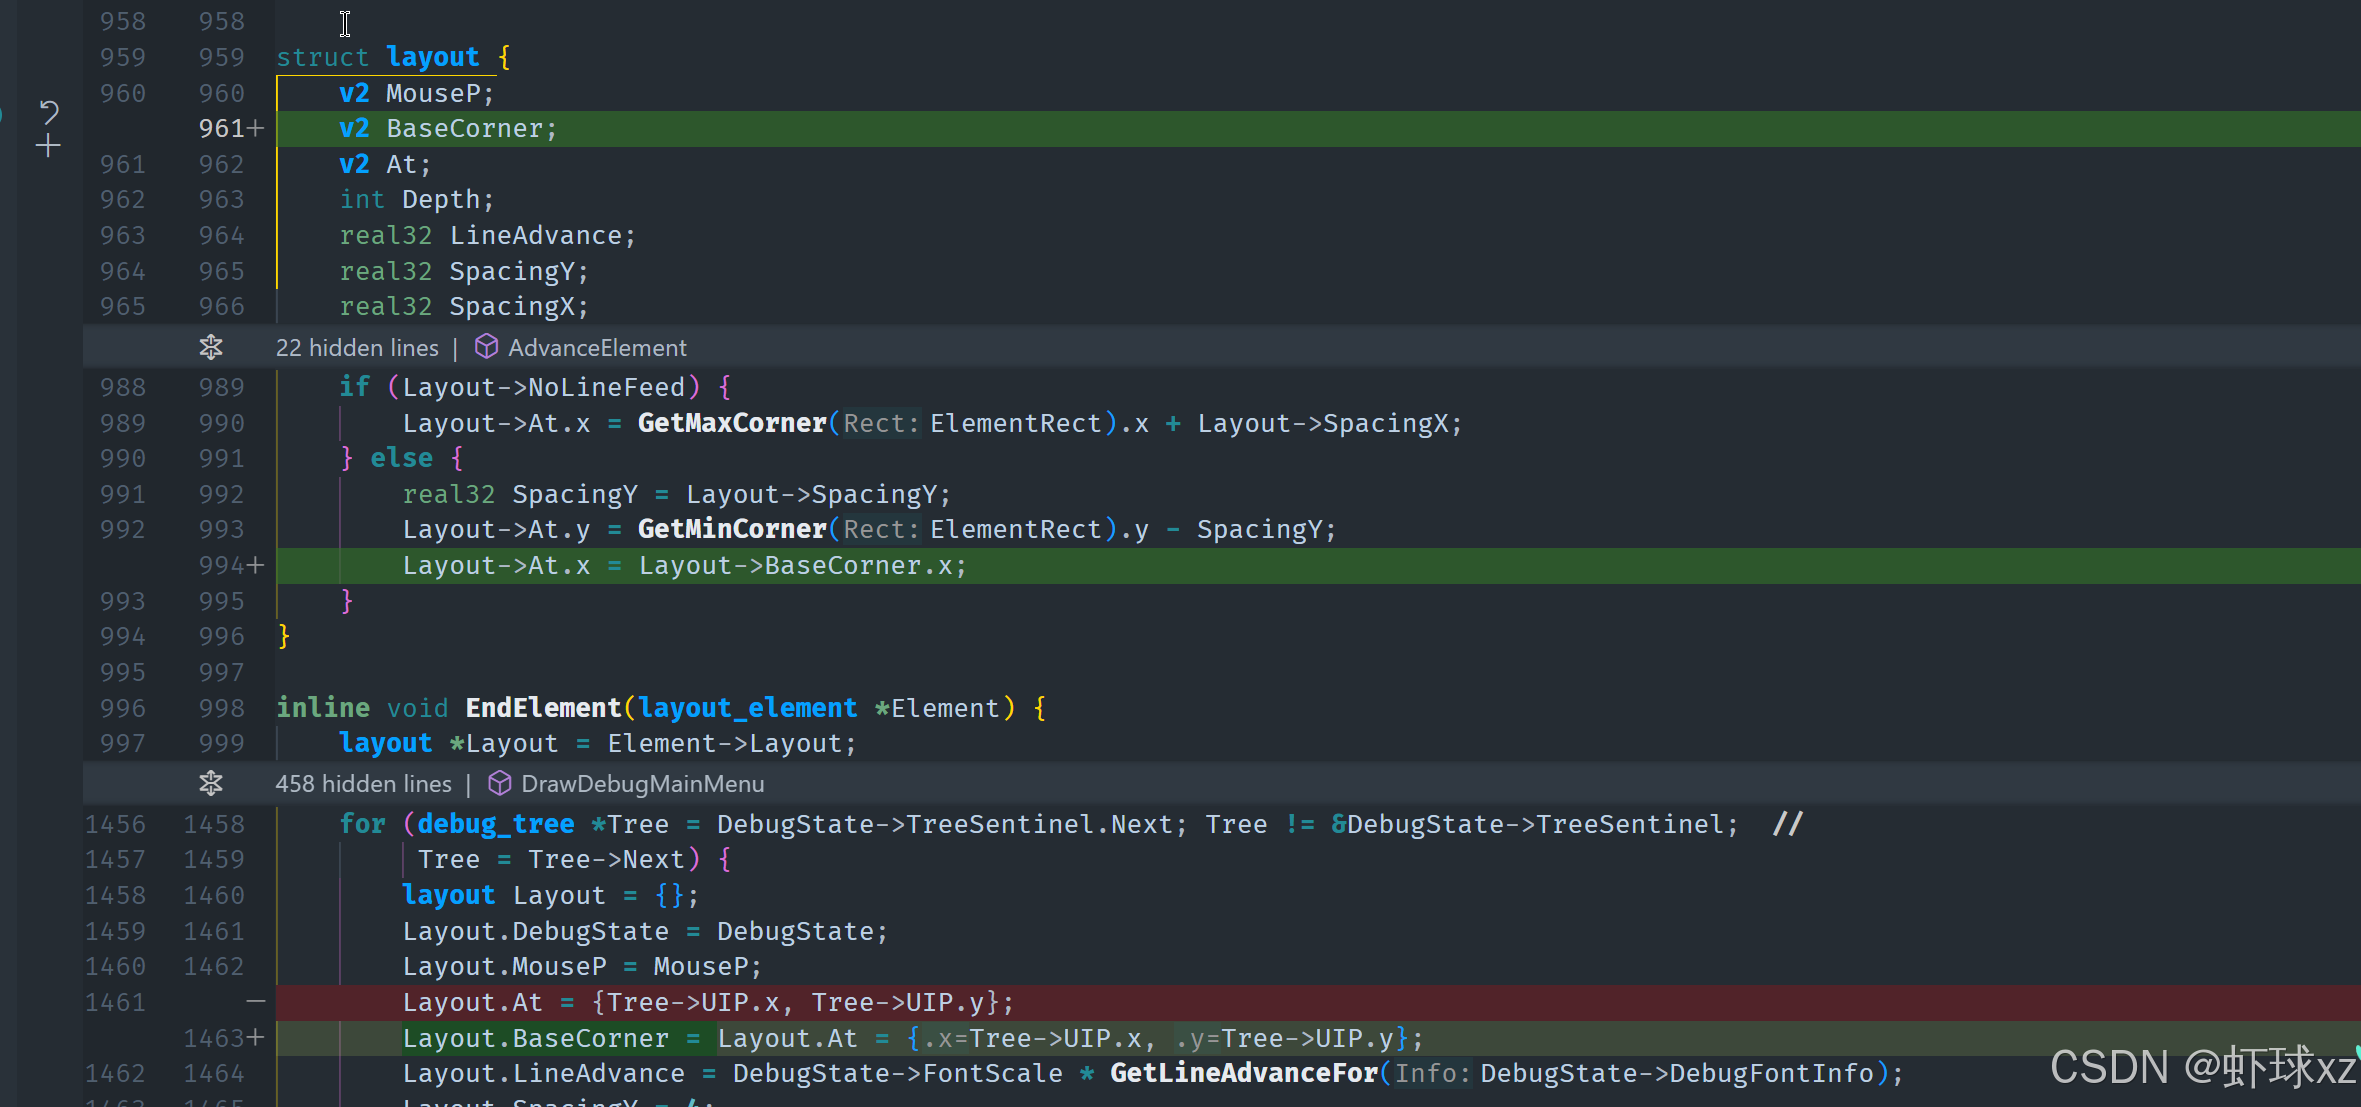Screen dimensions: 2361x1107
Task: Click the revert change arrow icon
Action: tap(48, 111)
